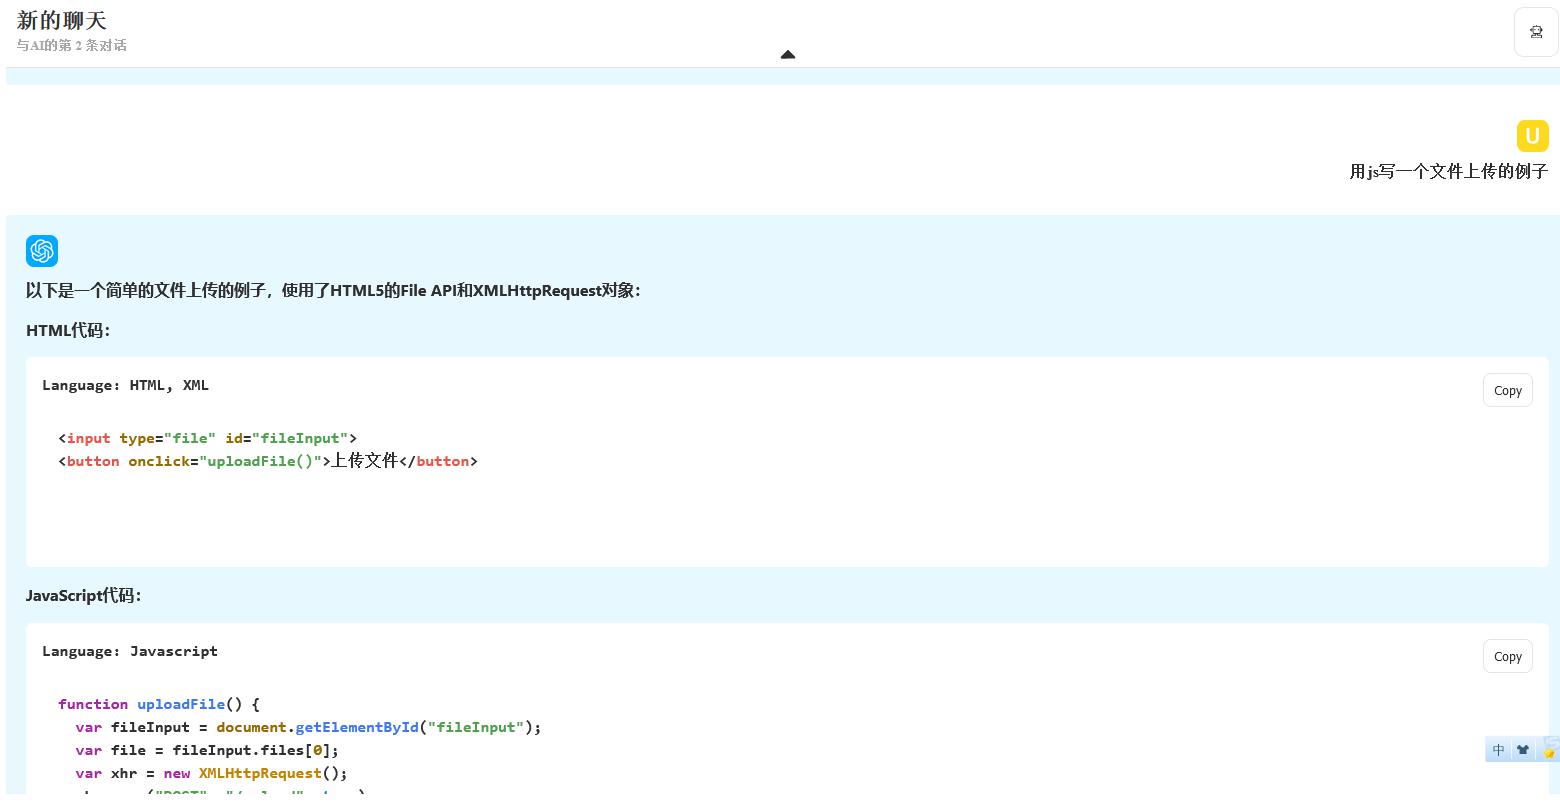Click the AI reply intro sentence about File API
Viewport: 1560px width, 805px height.
[333, 291]
